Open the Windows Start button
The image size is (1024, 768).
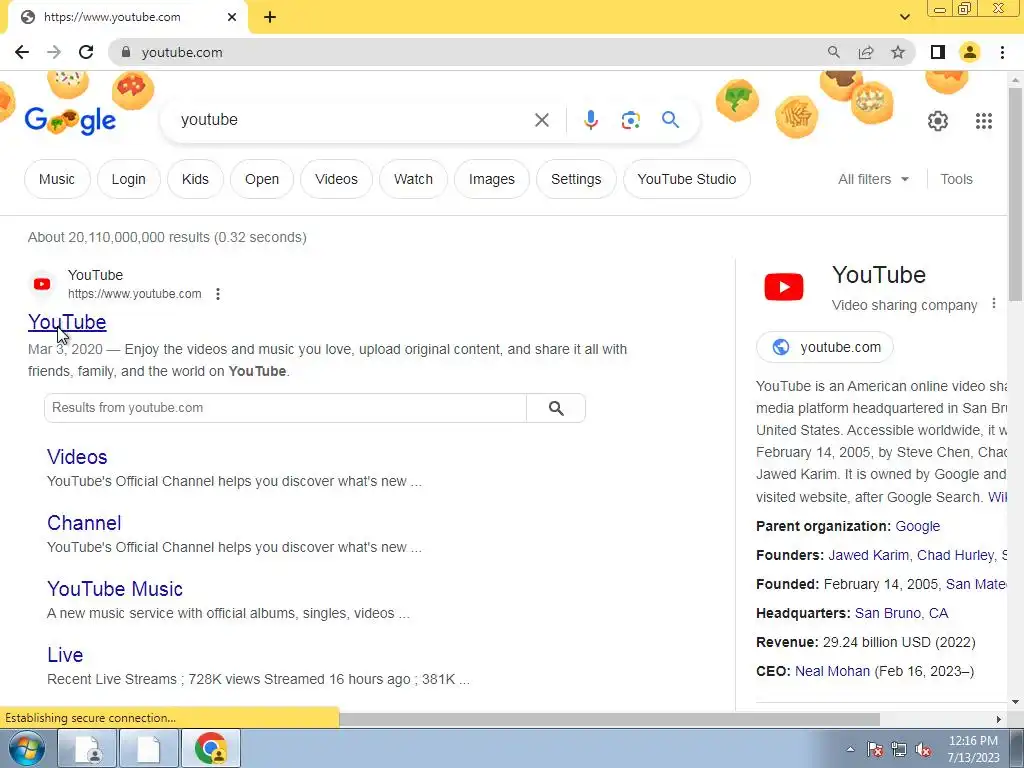(x=27, y=748)
